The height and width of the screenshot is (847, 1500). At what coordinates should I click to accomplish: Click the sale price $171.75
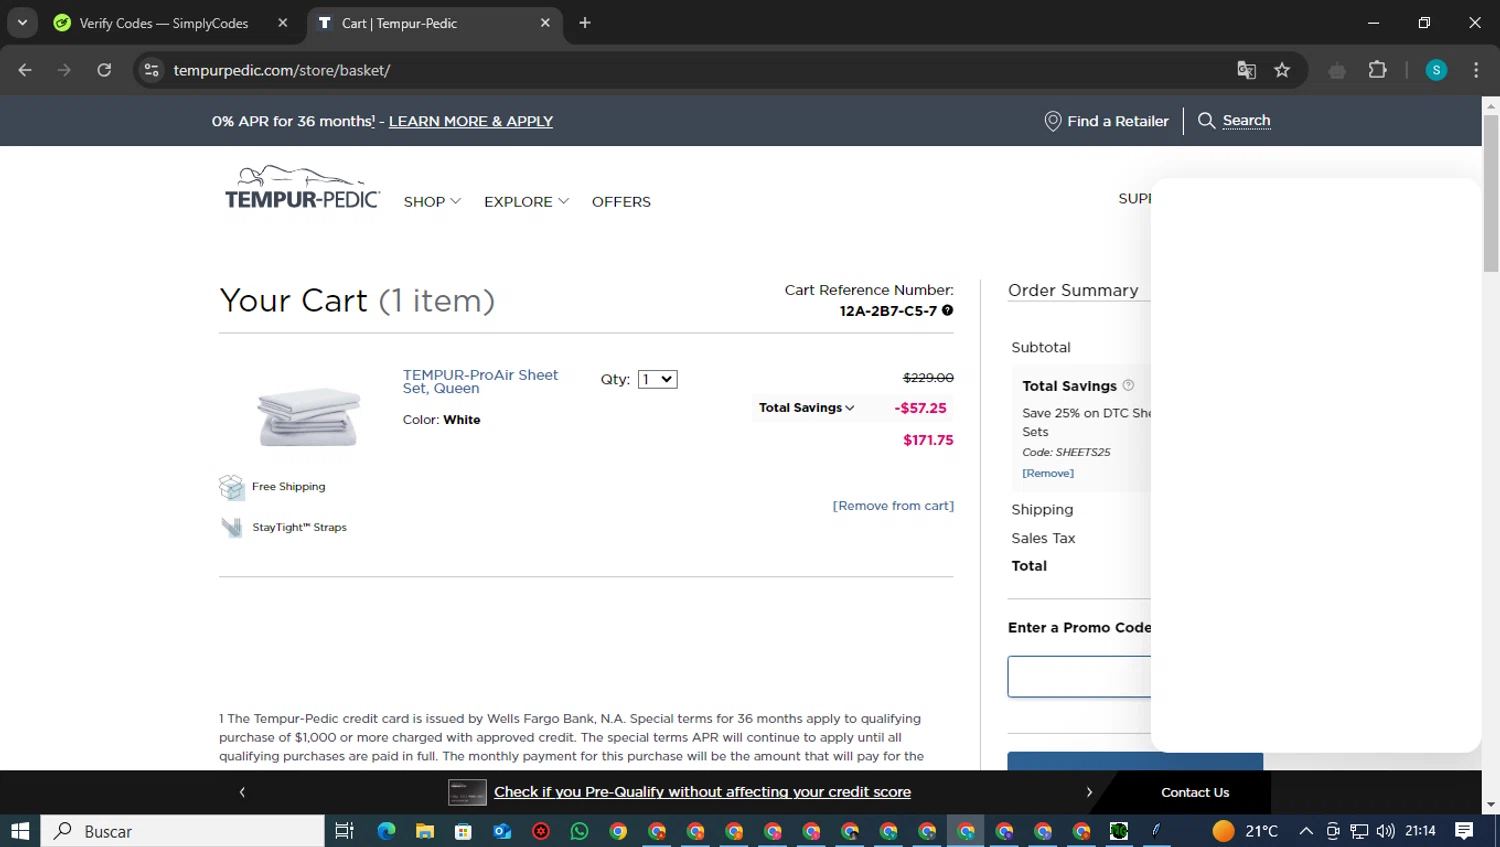[928, 440]
